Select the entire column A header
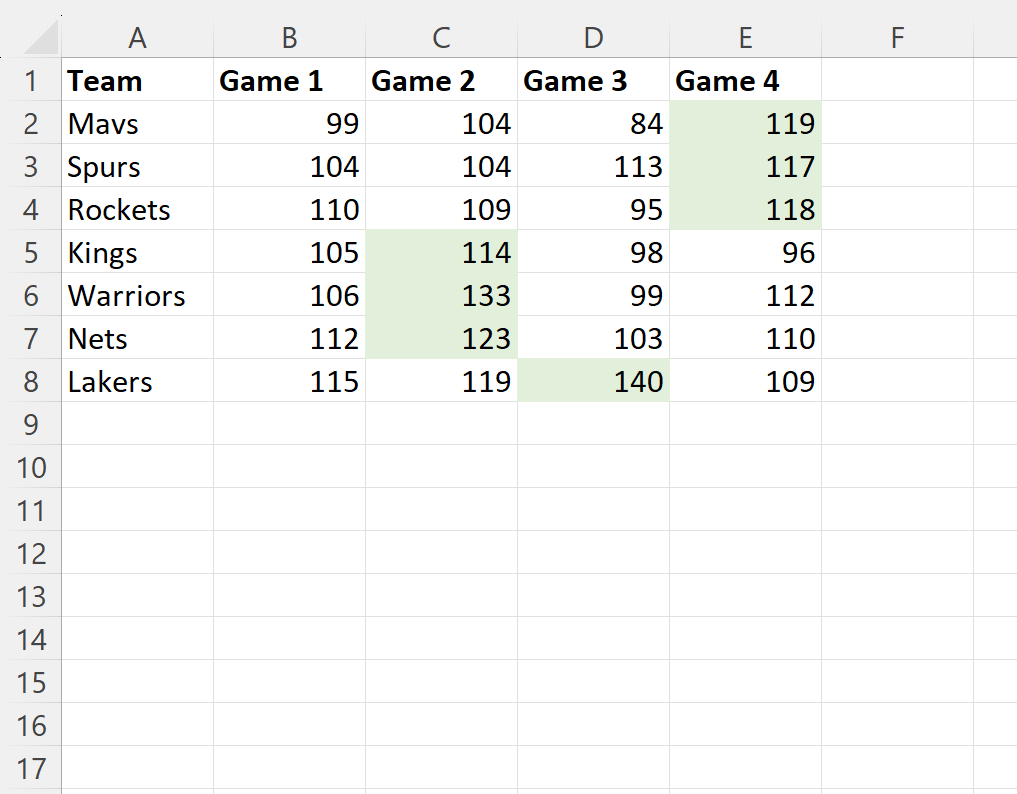The height and width of the screenshot is (794, 1017). (x=137, y=37)
